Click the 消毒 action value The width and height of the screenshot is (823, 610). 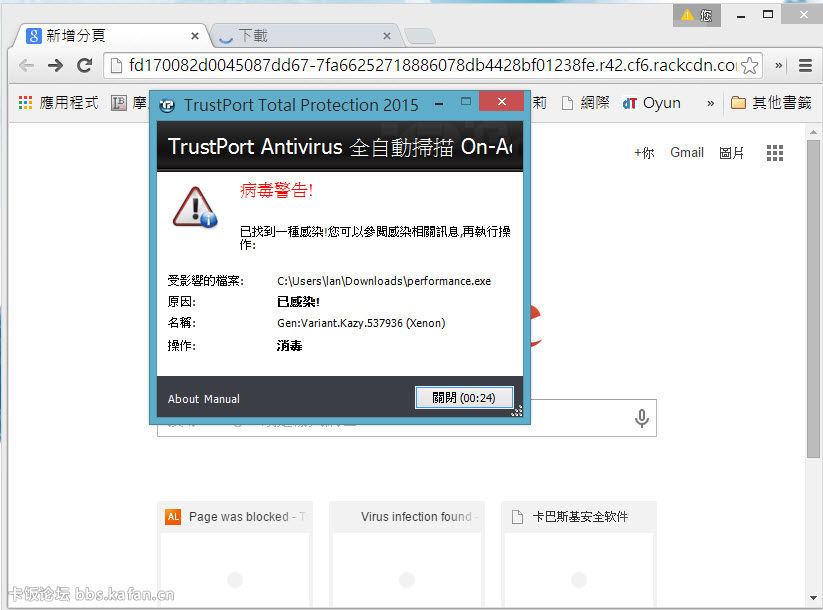(289, 345)
